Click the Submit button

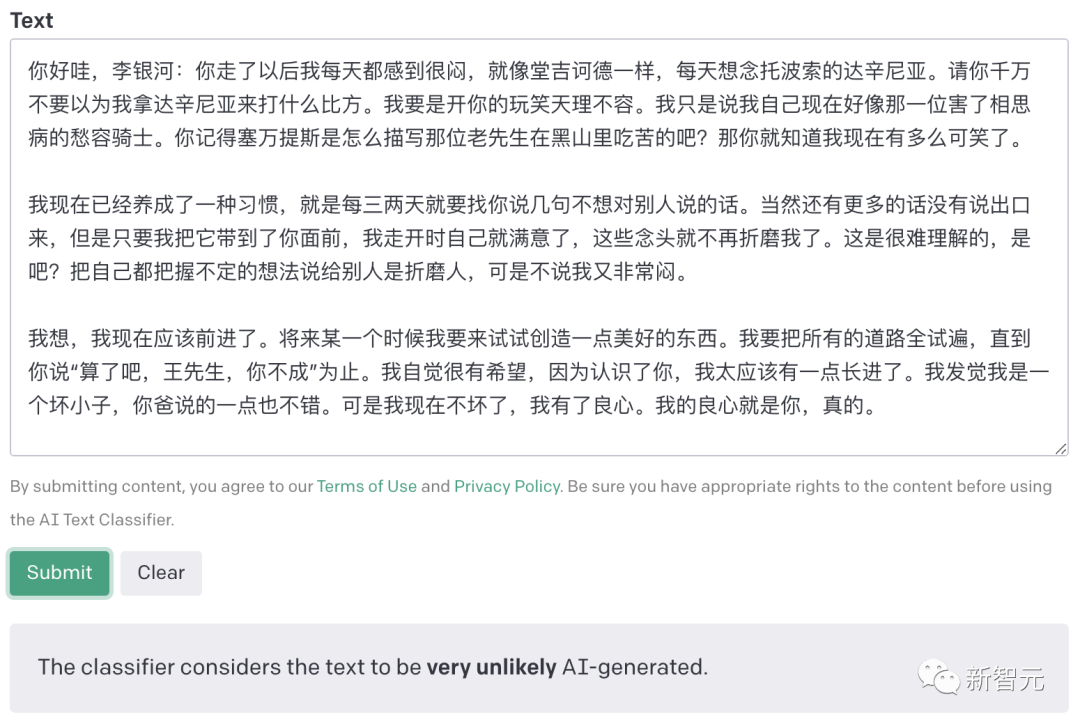(x=59, y=573)
